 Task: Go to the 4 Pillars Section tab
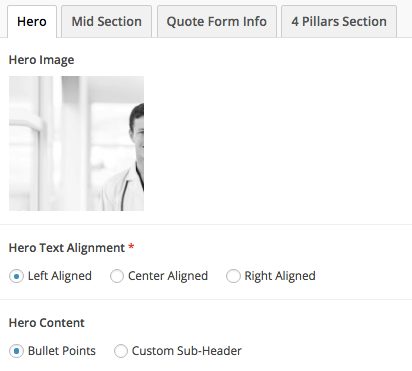[x=339, y=22]
